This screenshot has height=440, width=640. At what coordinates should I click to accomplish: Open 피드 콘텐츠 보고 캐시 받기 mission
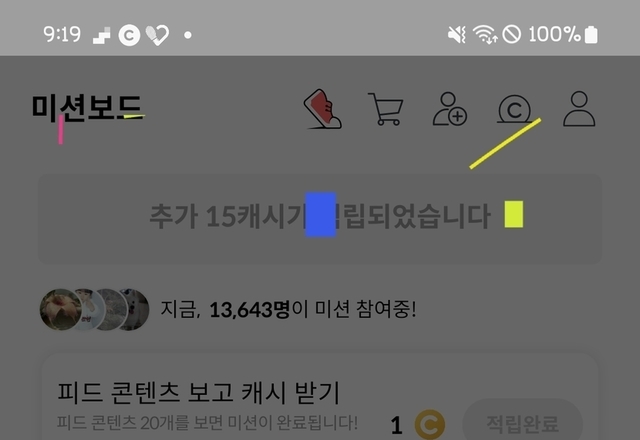click(x=198, y=393)
